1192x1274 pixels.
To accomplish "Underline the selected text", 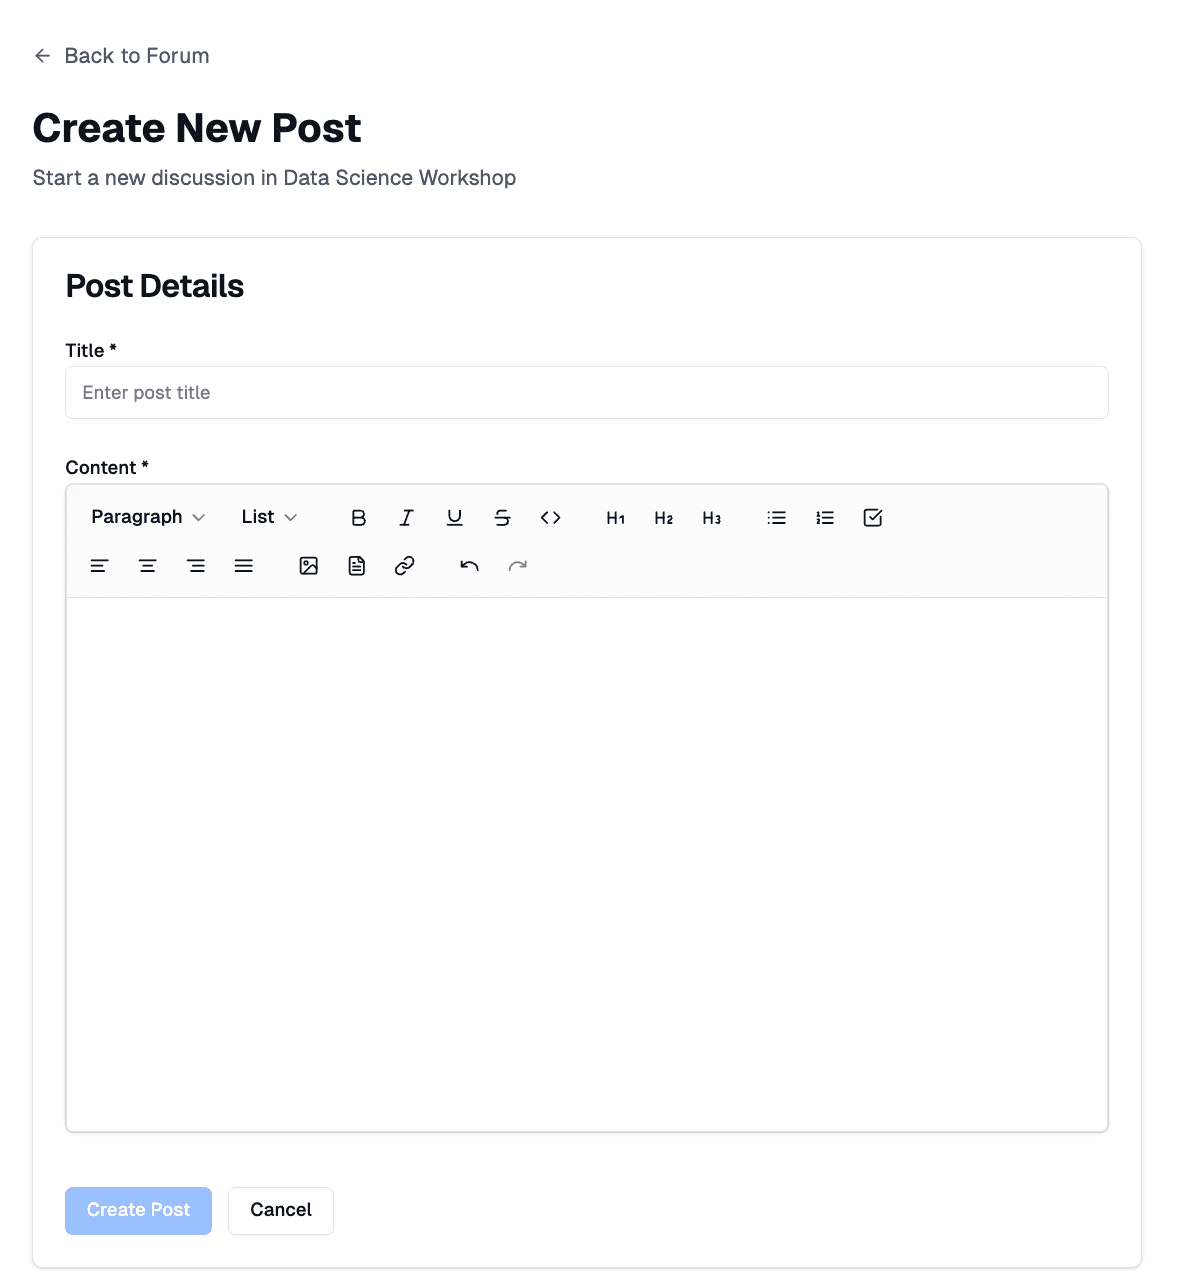I will pyautogui.click(x=454, y=517).
